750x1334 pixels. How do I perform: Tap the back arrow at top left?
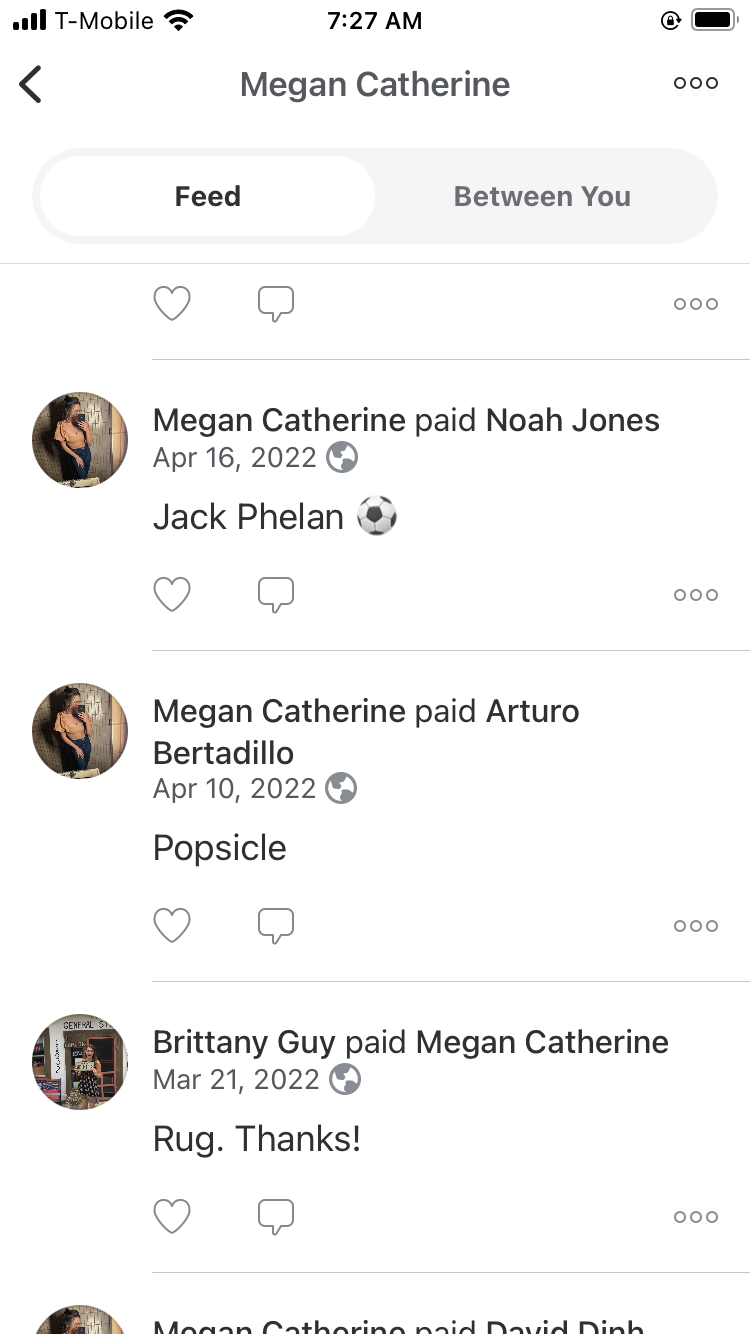pos(31,84)
